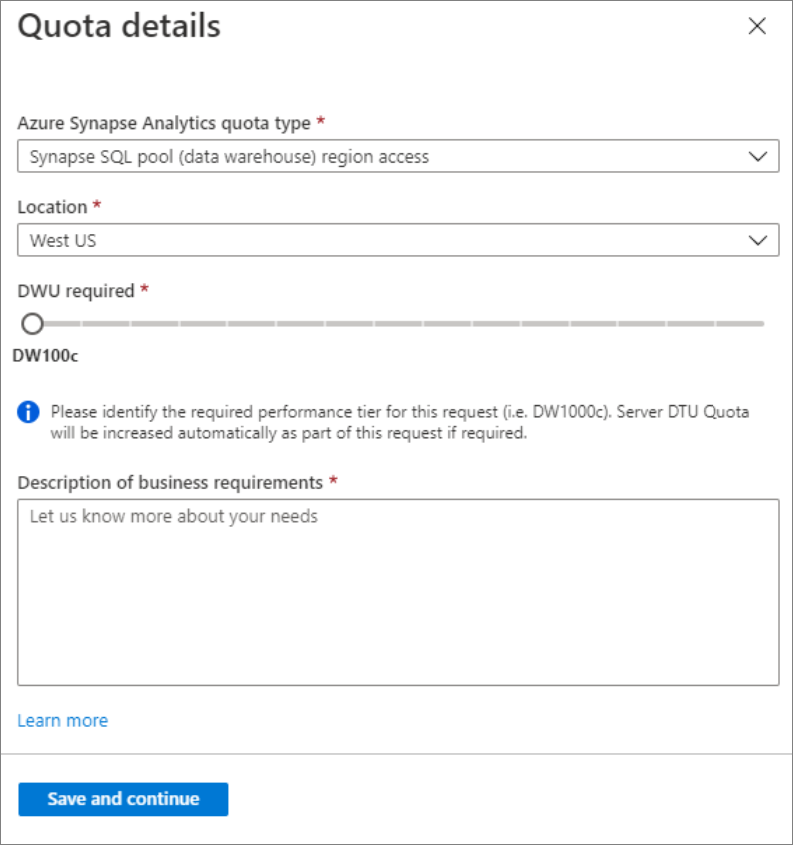Click the blue information icon

click(x=30, y=412)
